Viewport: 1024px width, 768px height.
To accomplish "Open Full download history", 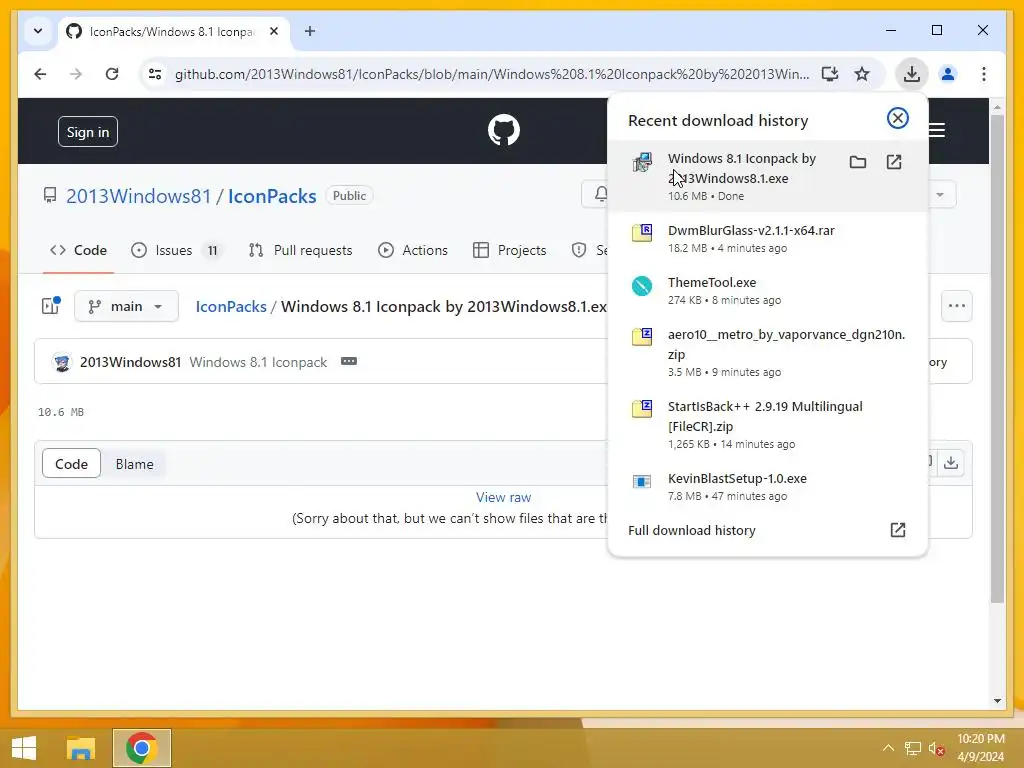I will [767, 530].
